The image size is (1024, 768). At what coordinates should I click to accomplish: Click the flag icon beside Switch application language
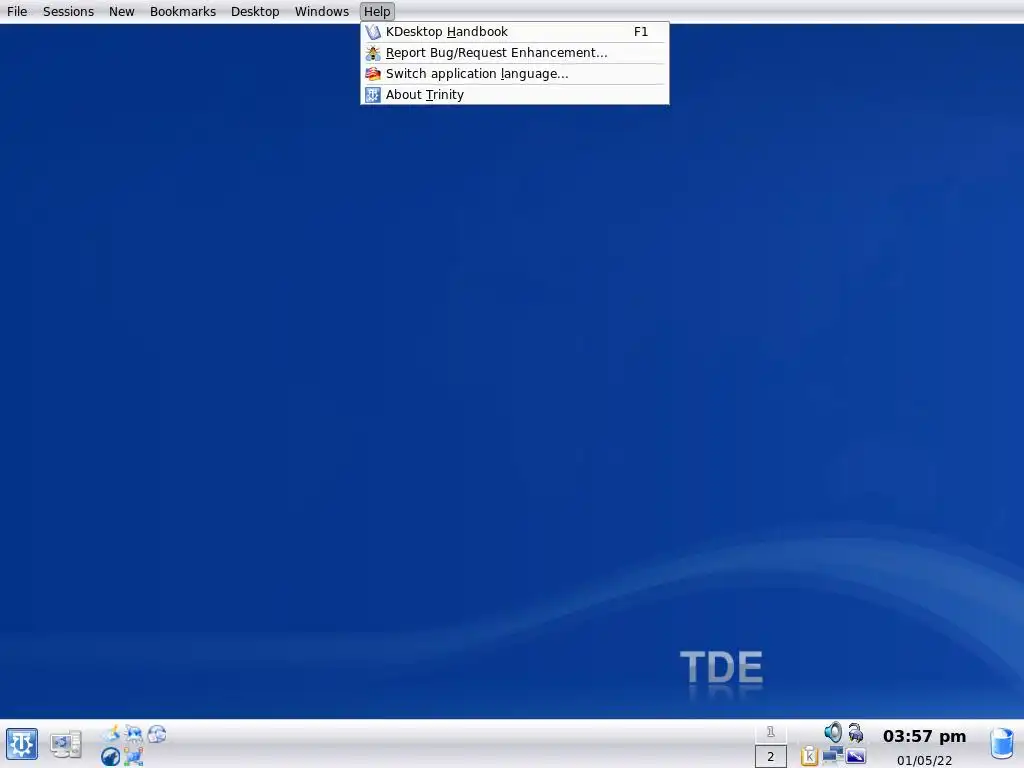[373, 74]
